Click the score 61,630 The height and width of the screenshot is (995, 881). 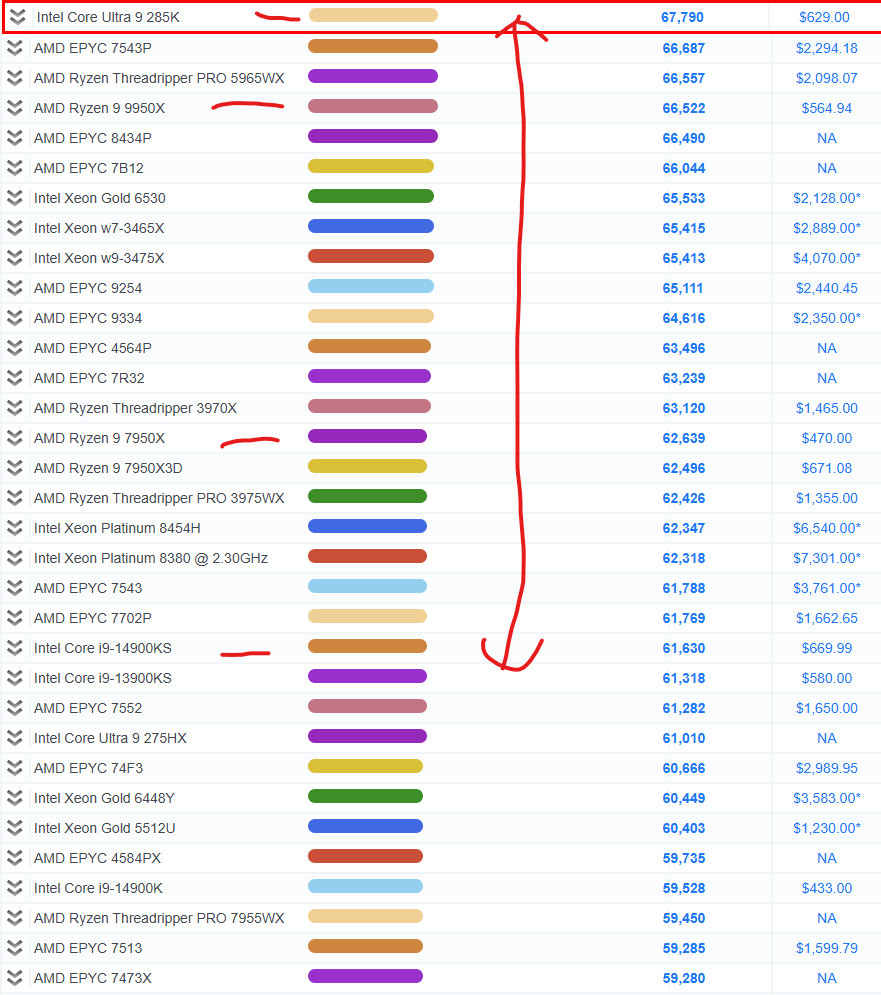[x=684, y=649]
